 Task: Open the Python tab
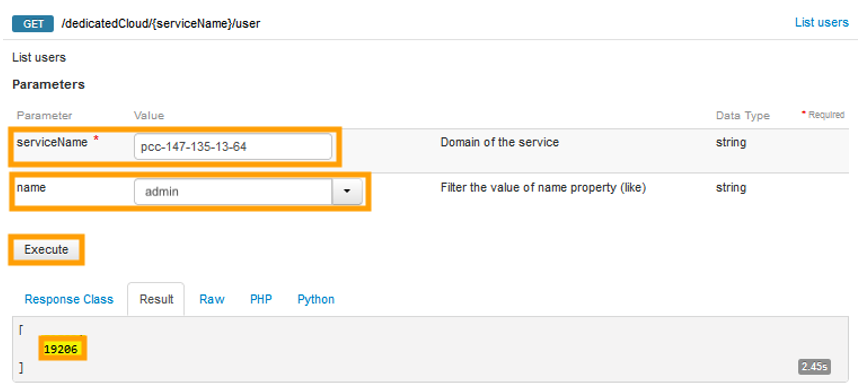tap(316, 299)
